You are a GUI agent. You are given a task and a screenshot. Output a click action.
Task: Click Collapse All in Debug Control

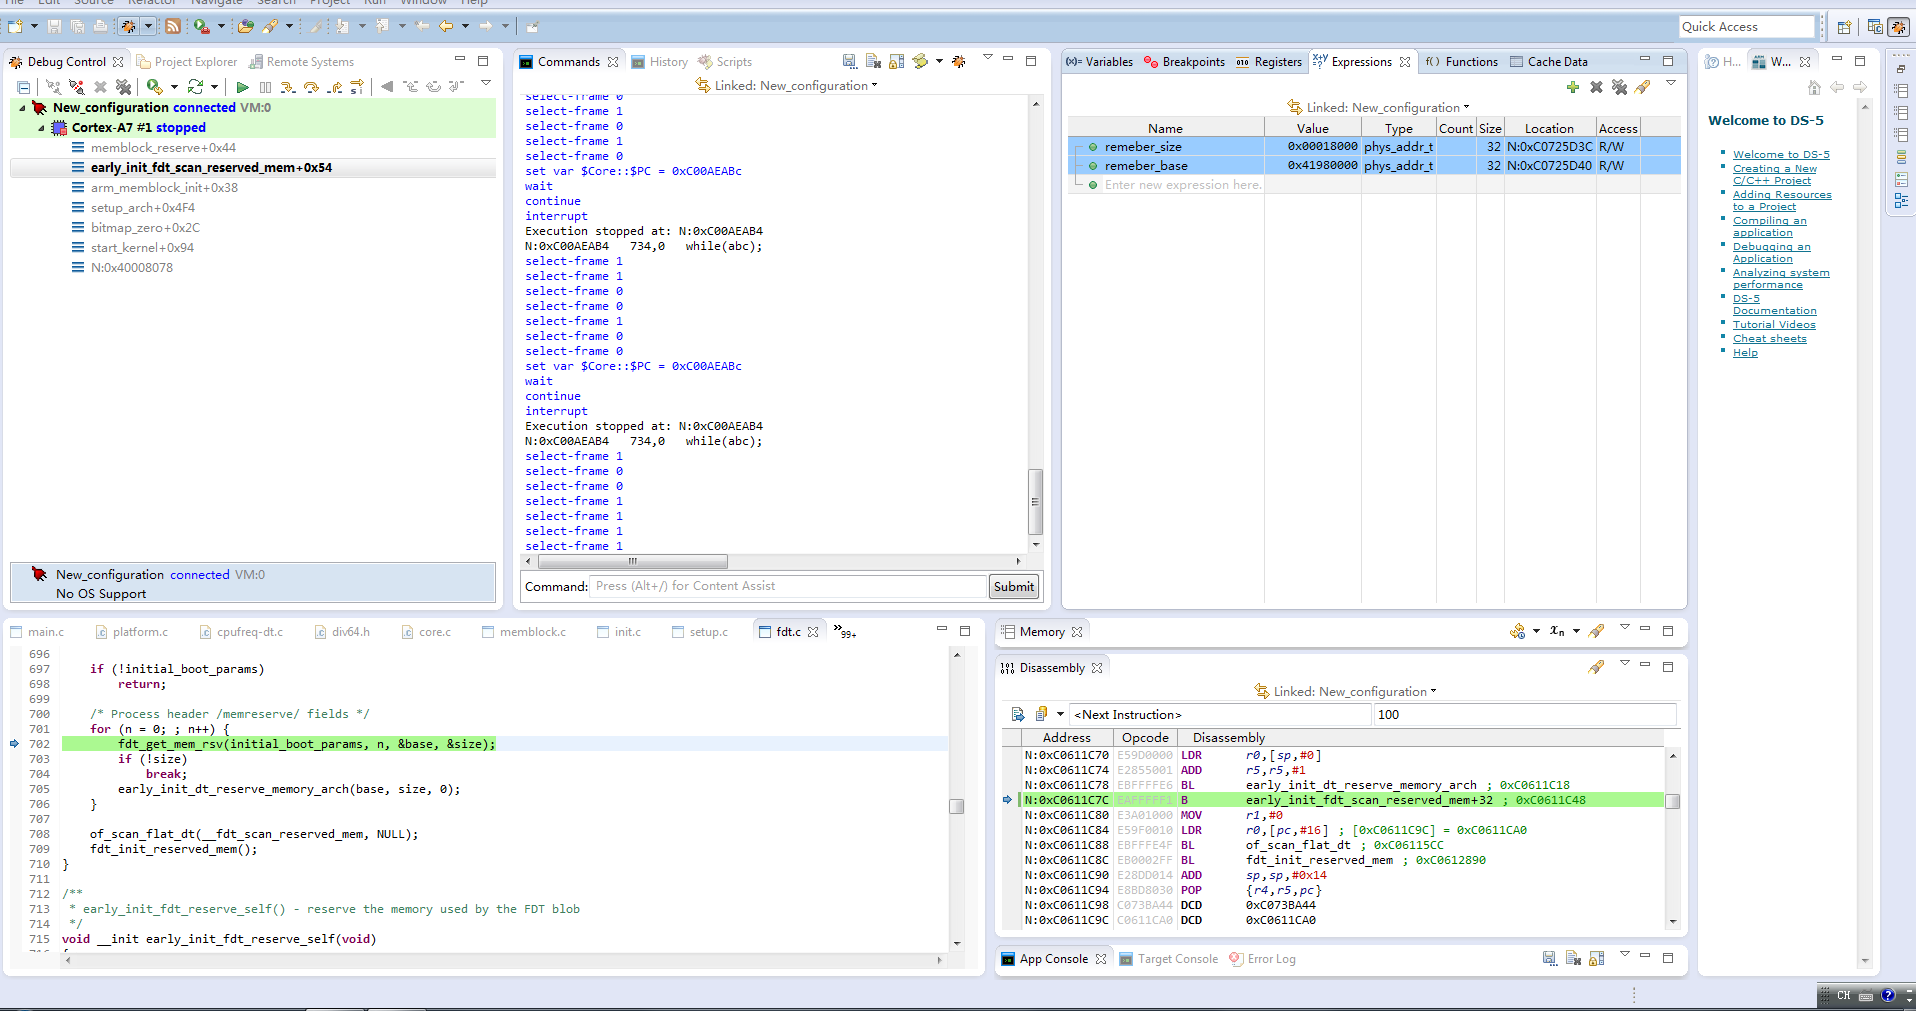24,88
